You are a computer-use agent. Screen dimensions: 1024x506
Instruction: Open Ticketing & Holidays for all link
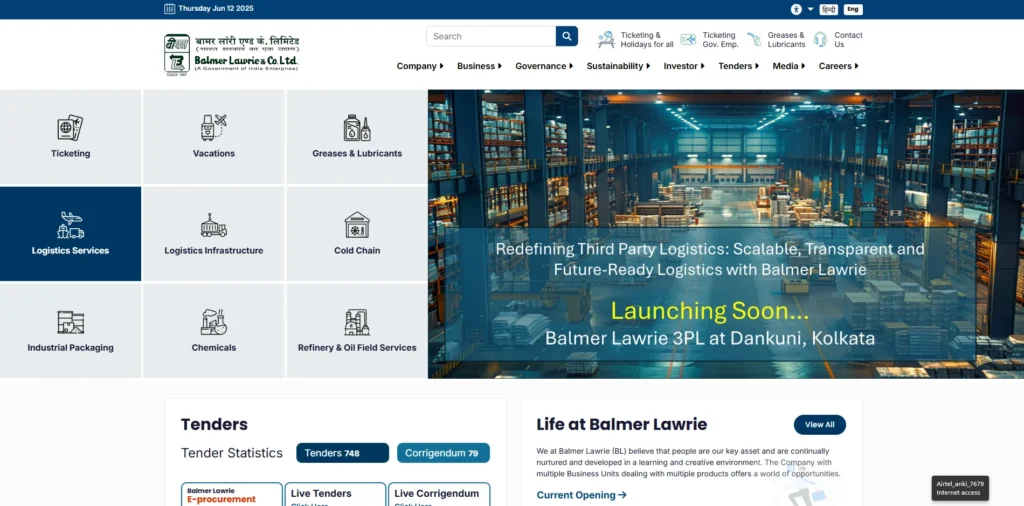point(647,40)
